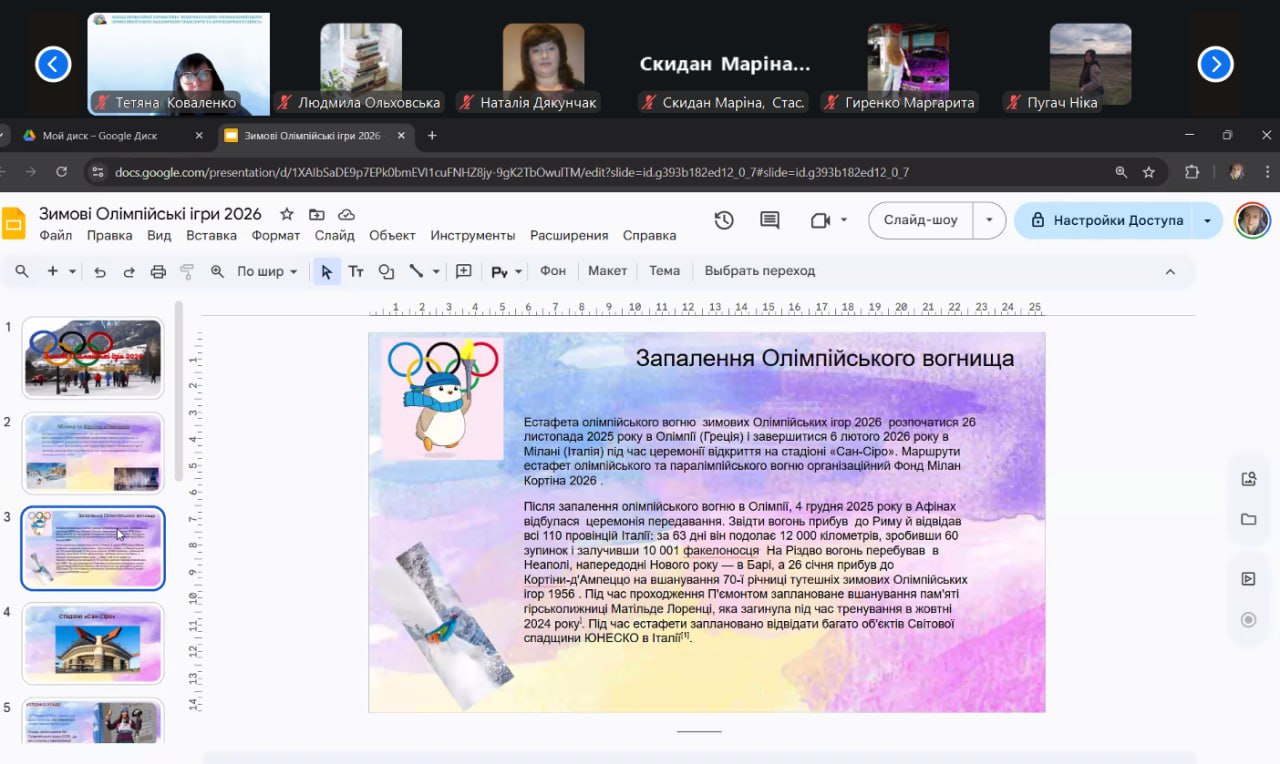Click the paint format roller icon
This screenshot has width=1280, height=764.
(x=187, y=271)
